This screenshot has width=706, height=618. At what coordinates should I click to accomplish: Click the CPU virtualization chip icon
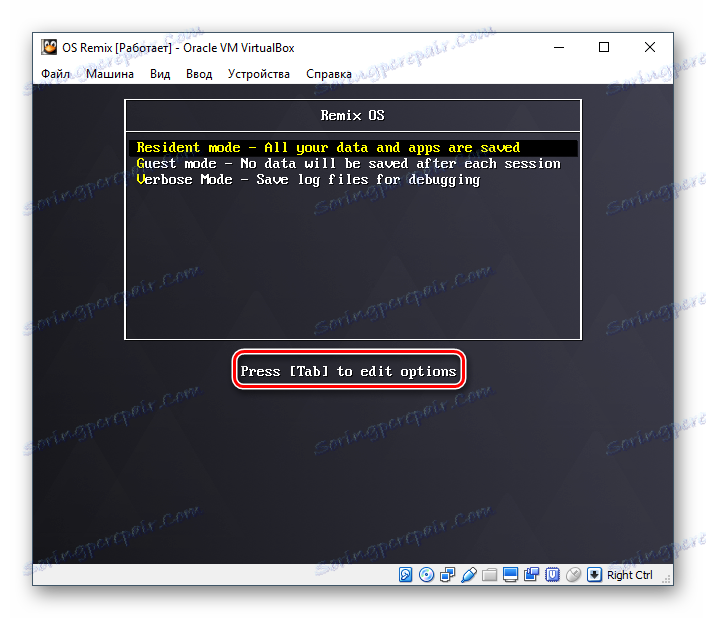[x=552, y=575]
